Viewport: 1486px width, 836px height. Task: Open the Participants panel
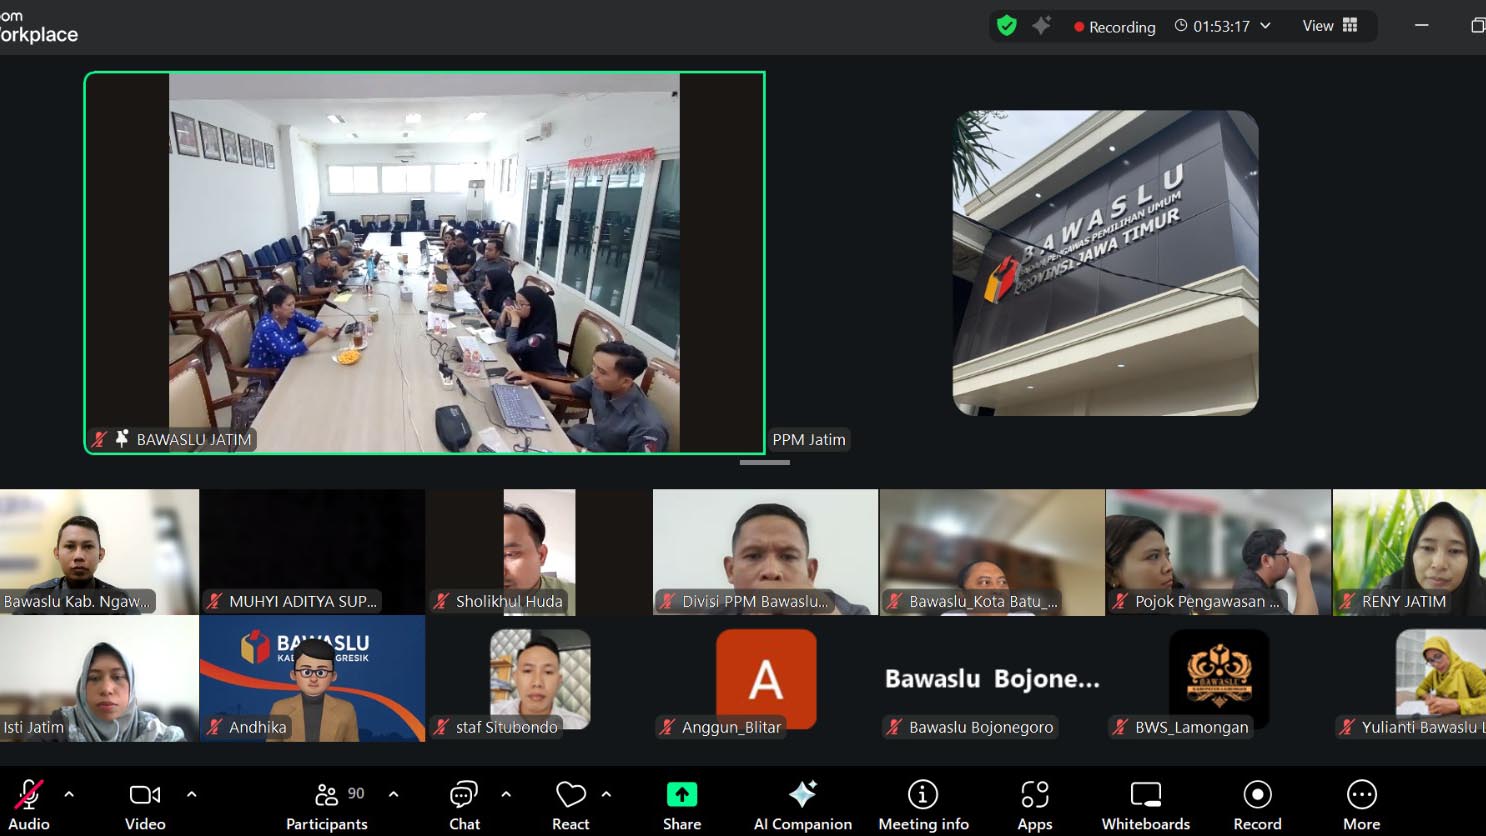coord(326,805)
